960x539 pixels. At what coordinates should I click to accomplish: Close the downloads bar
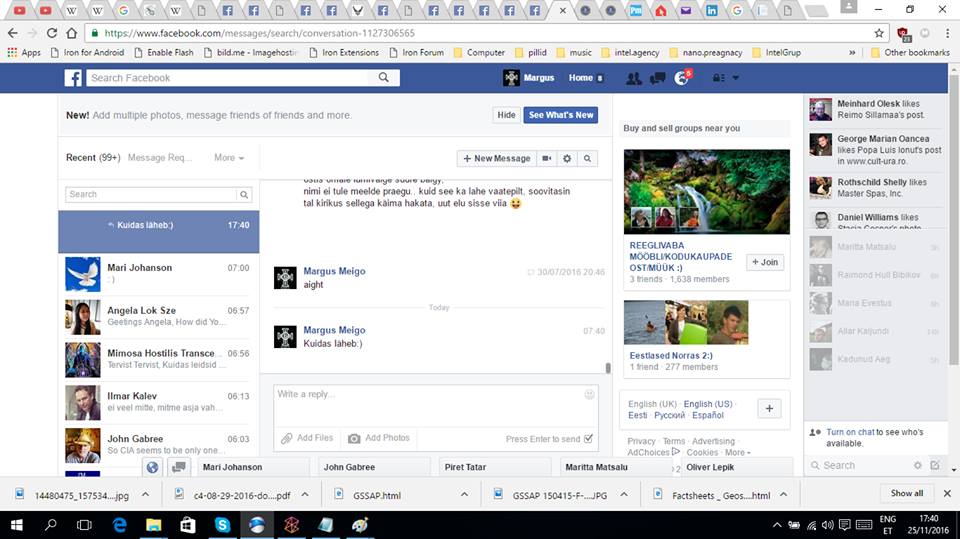click(x=947, y=493)
